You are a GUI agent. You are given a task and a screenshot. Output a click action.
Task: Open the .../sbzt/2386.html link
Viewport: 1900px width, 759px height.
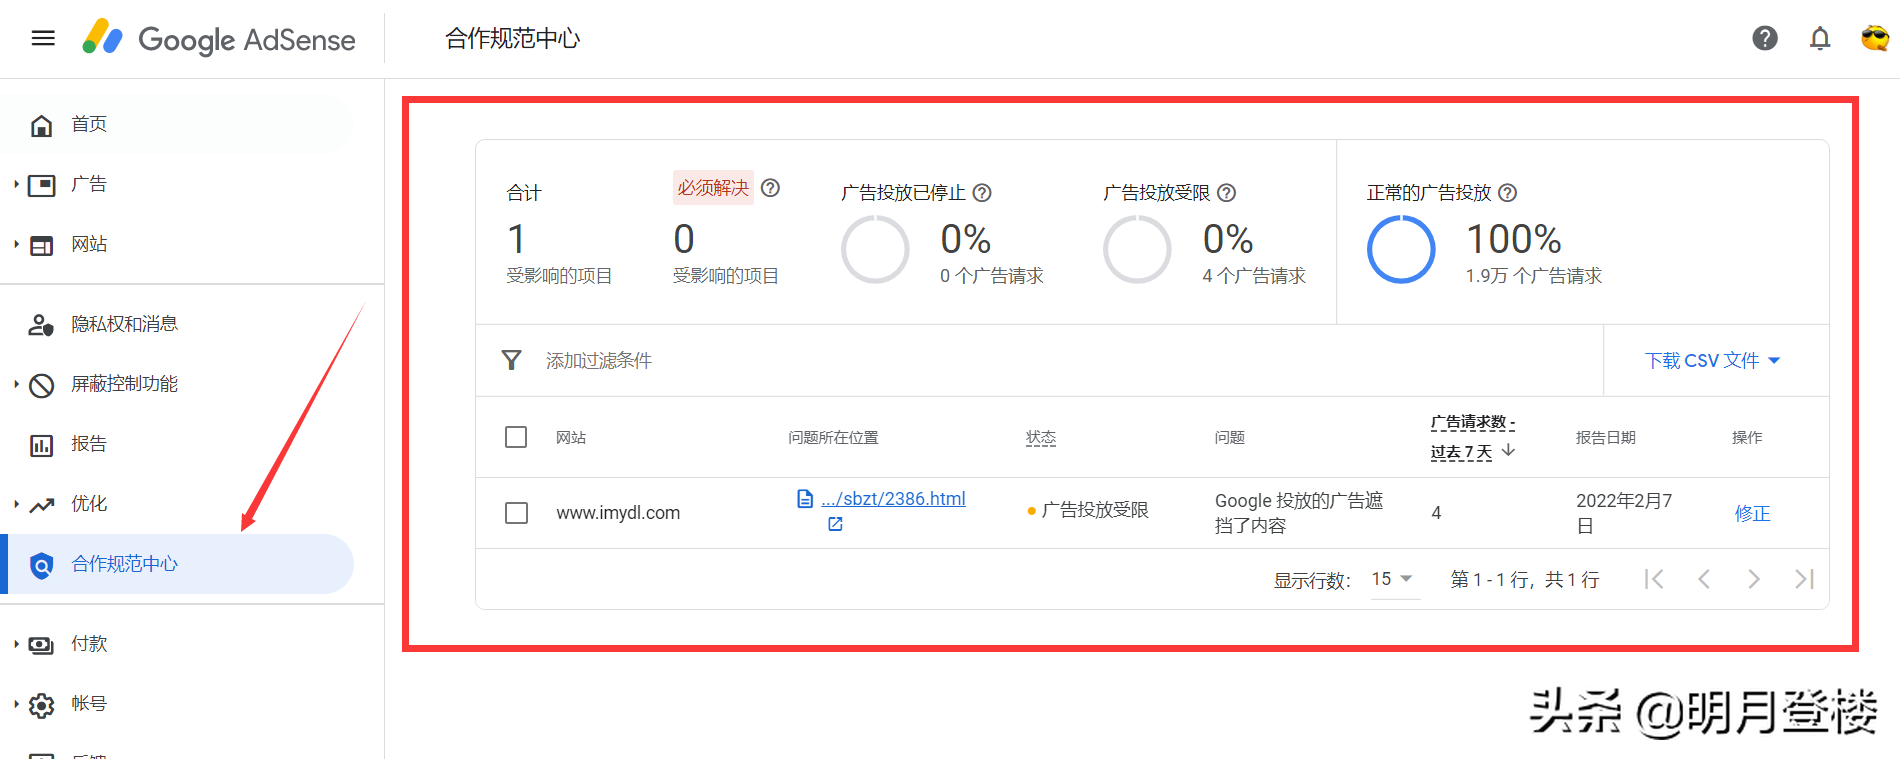click(893, 498)
